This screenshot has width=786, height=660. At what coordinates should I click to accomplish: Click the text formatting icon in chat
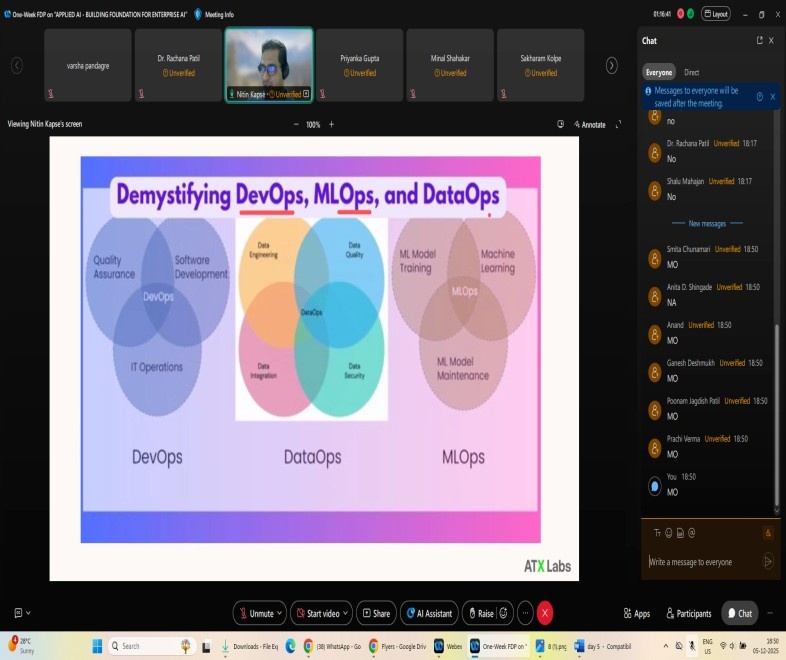click(657, 533)
